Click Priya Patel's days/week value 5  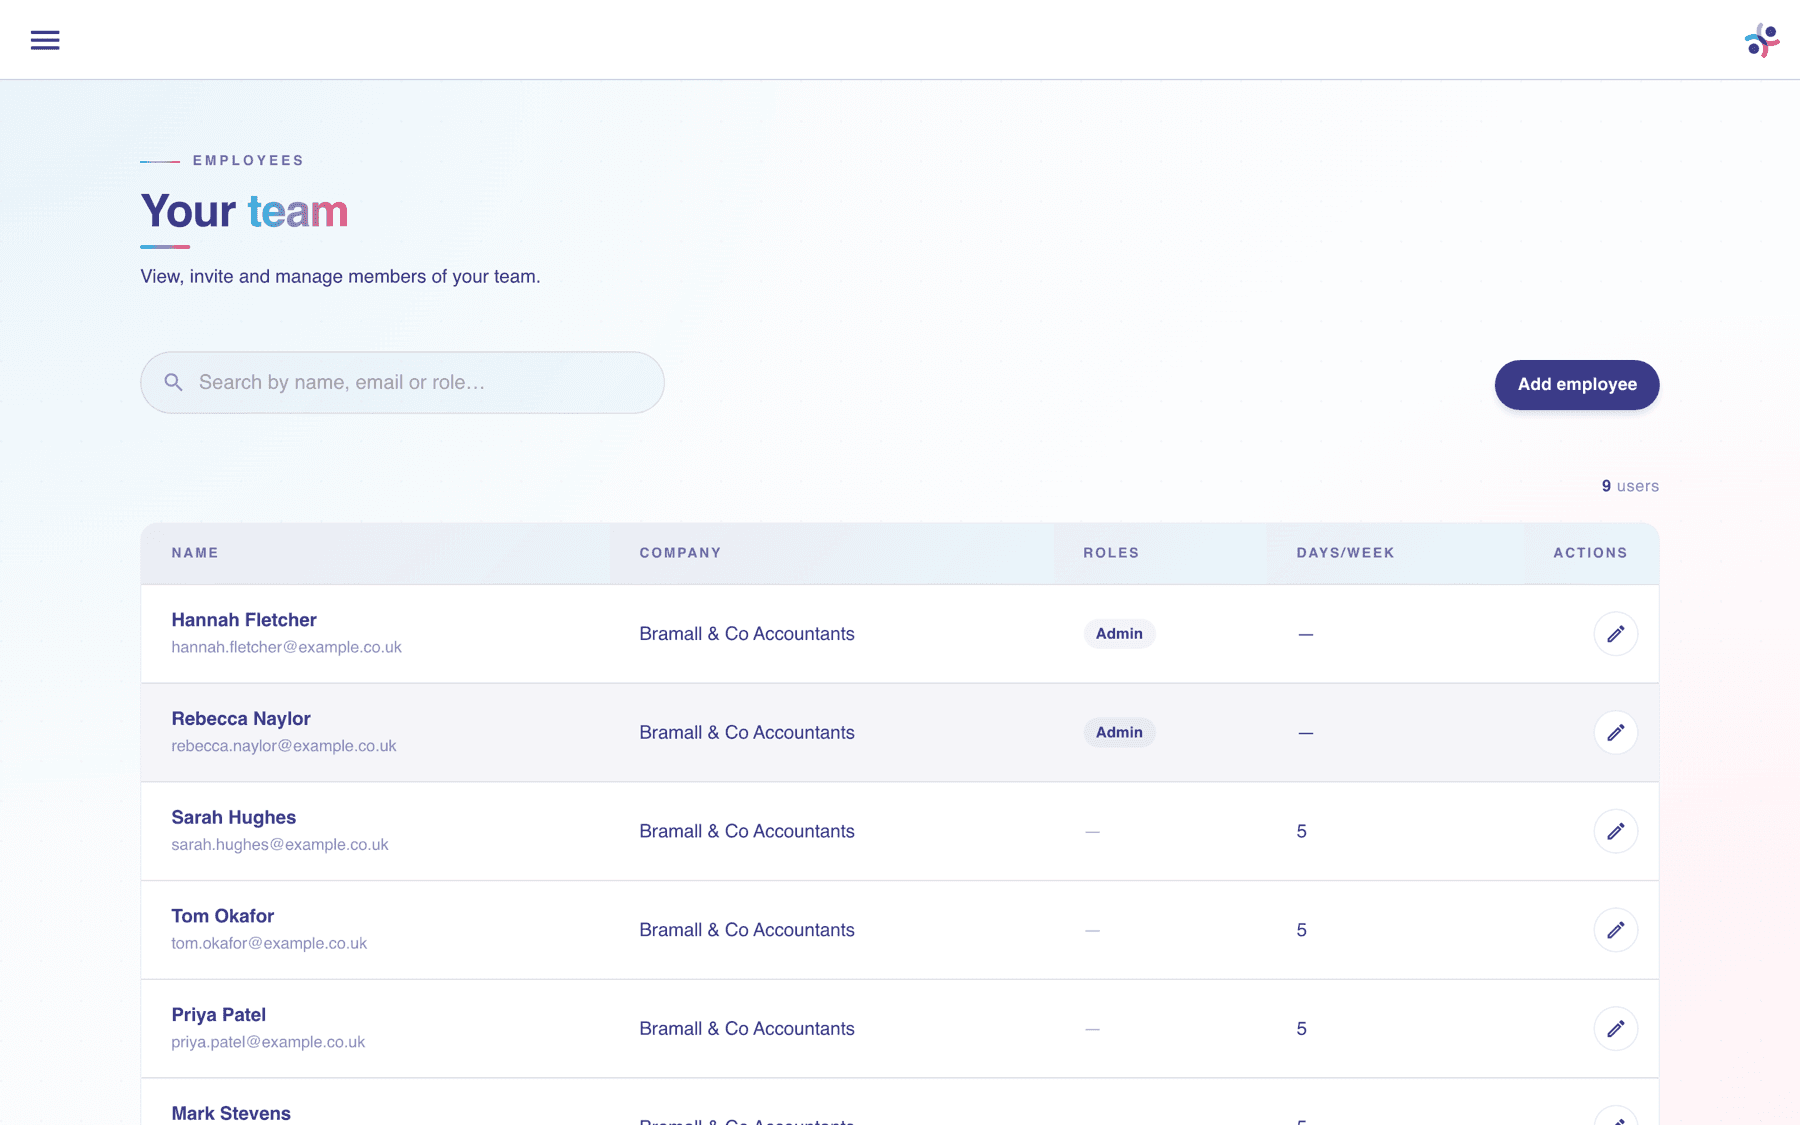pyautogui.click(x=1301, y=1029)
